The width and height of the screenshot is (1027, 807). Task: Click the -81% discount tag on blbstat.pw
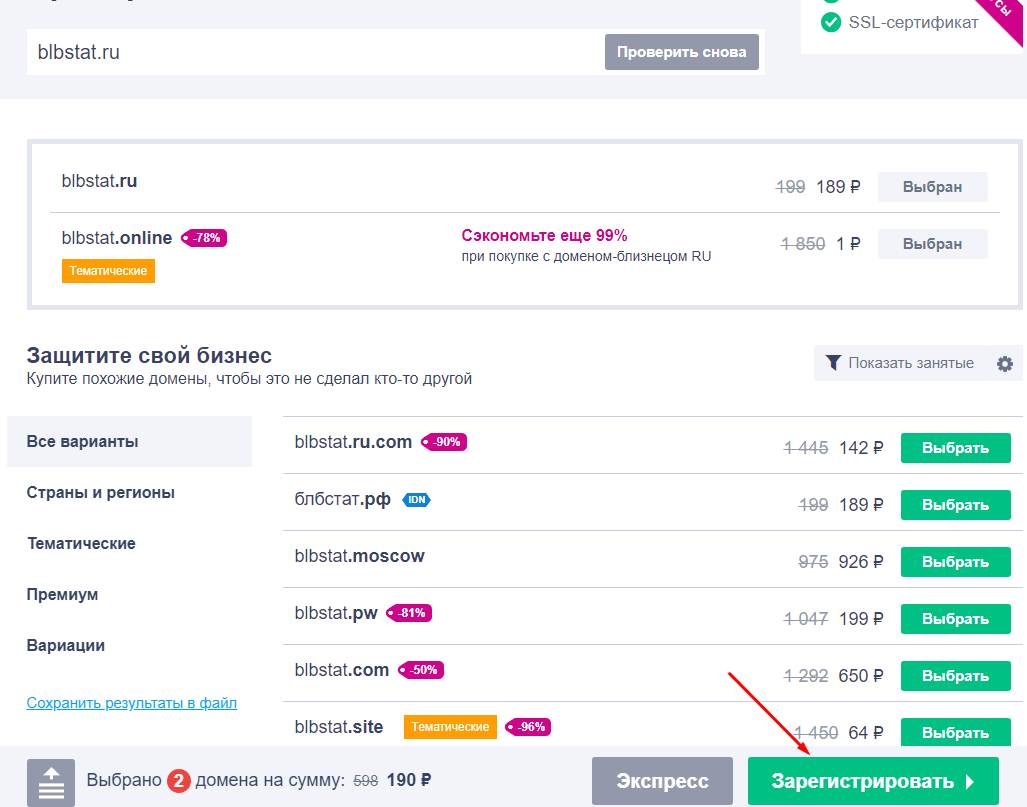410,613
